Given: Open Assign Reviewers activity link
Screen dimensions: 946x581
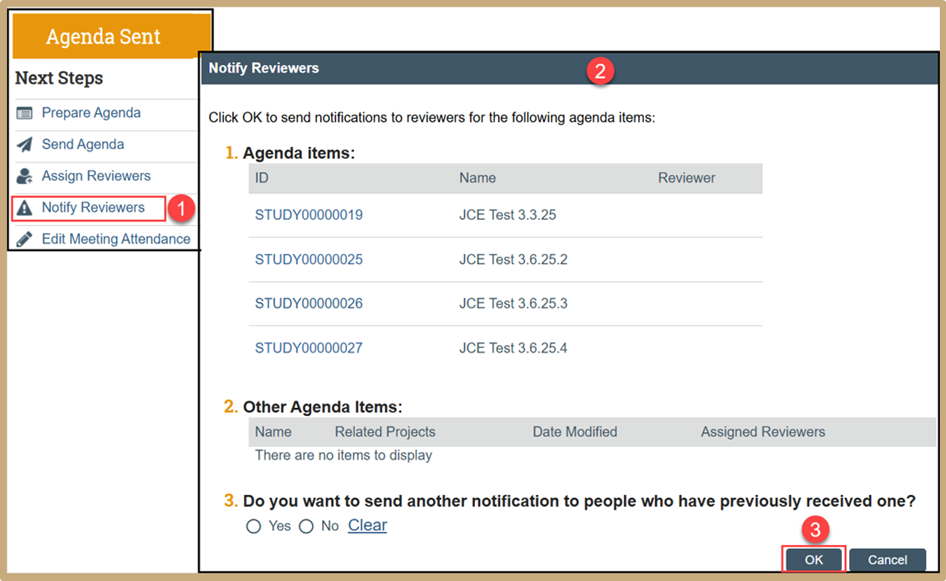Looking at the screenshot, I should point(96,176).
